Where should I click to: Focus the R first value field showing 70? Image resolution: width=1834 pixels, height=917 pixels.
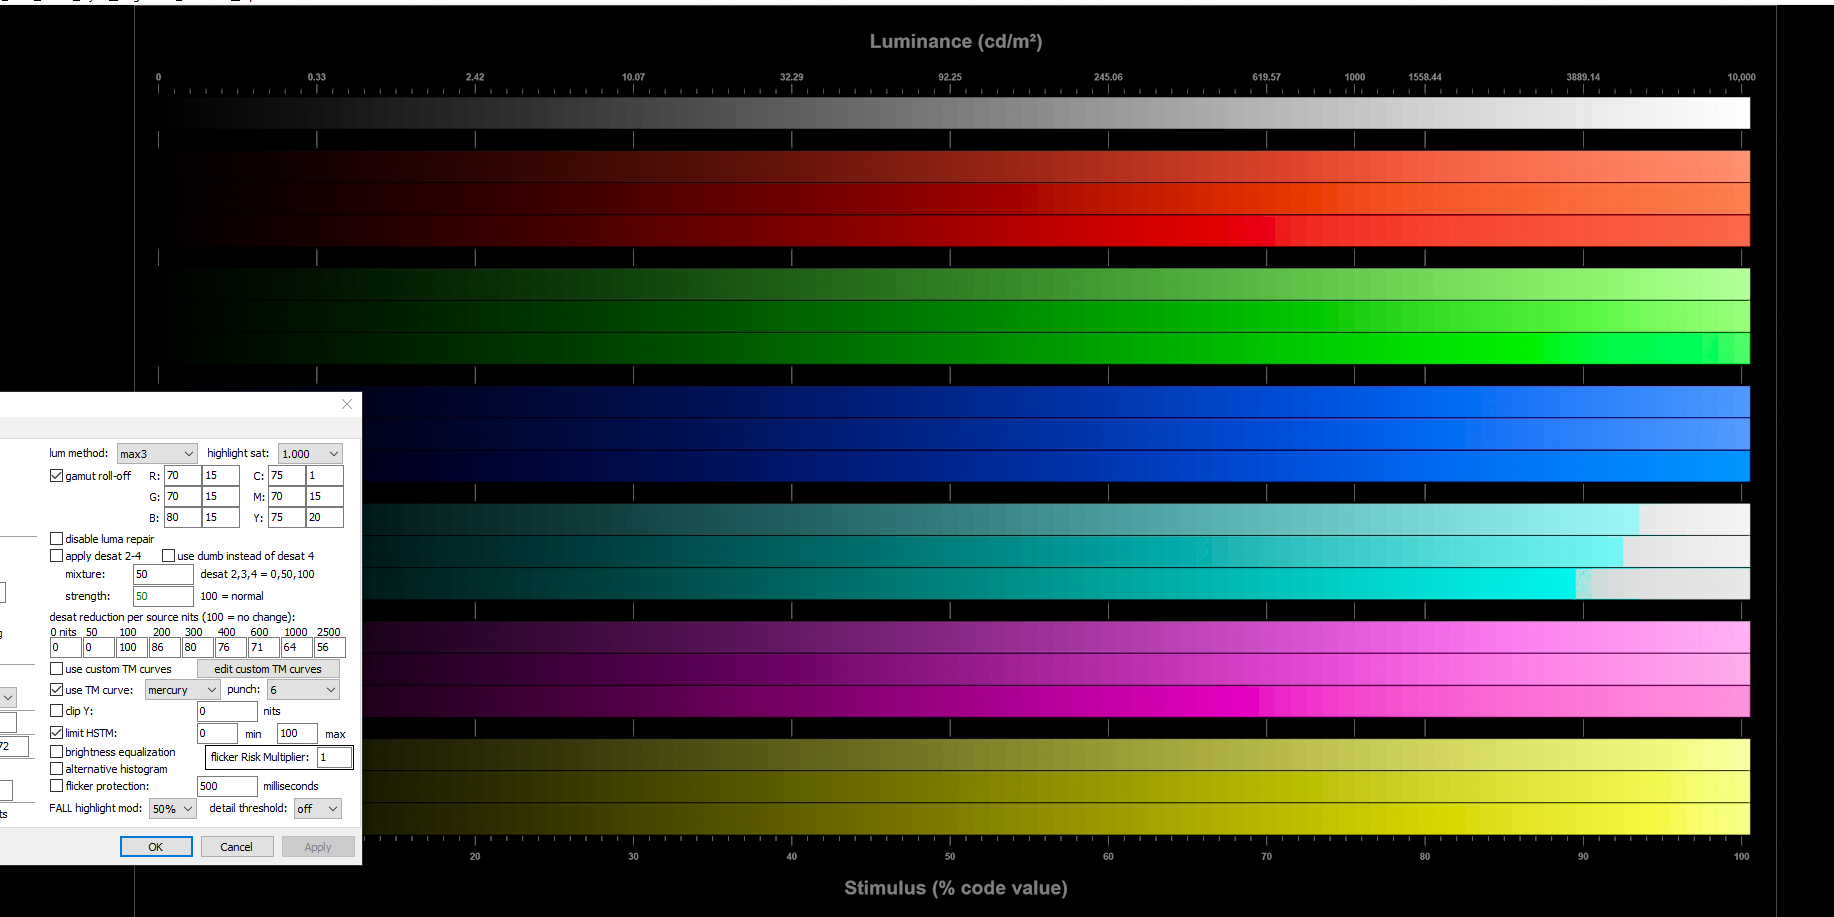pyautogui.click(x=182, y=476)
